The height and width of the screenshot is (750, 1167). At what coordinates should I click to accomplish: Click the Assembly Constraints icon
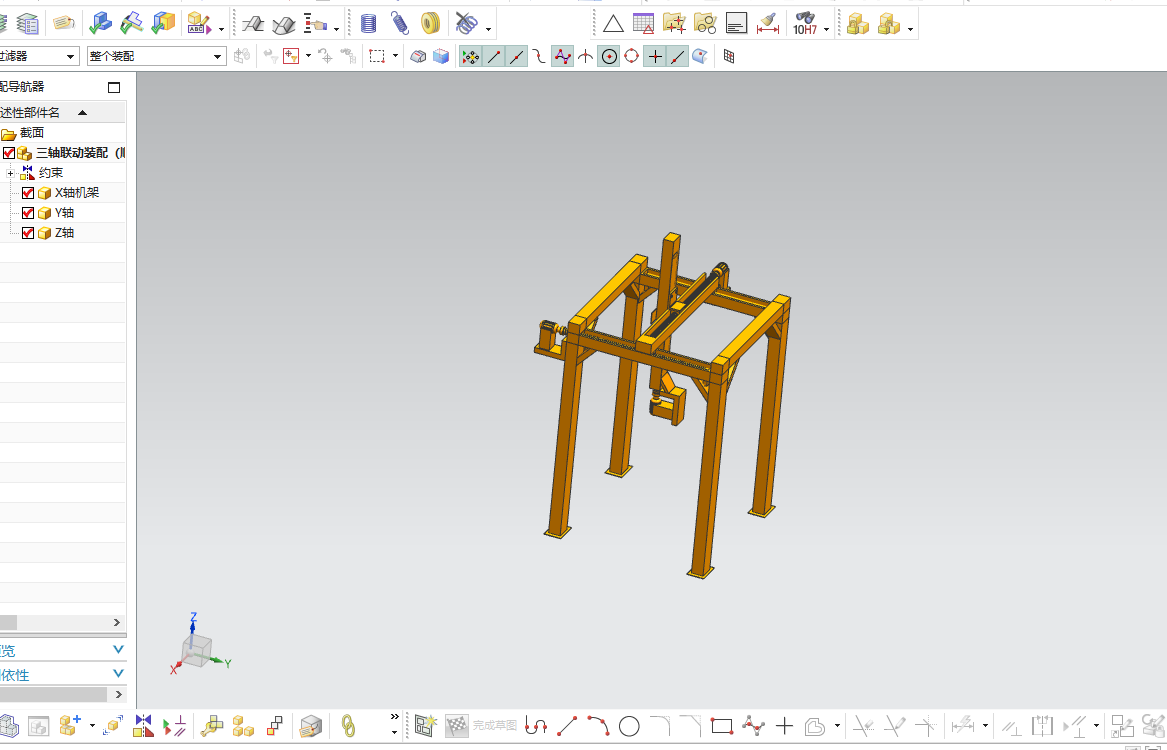point(143,725)
